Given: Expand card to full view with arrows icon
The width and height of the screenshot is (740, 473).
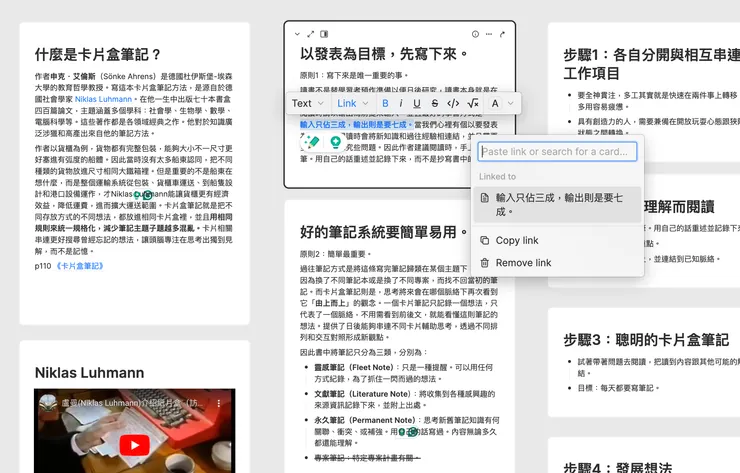Looking at the screenshot, I should pos(311,34).
